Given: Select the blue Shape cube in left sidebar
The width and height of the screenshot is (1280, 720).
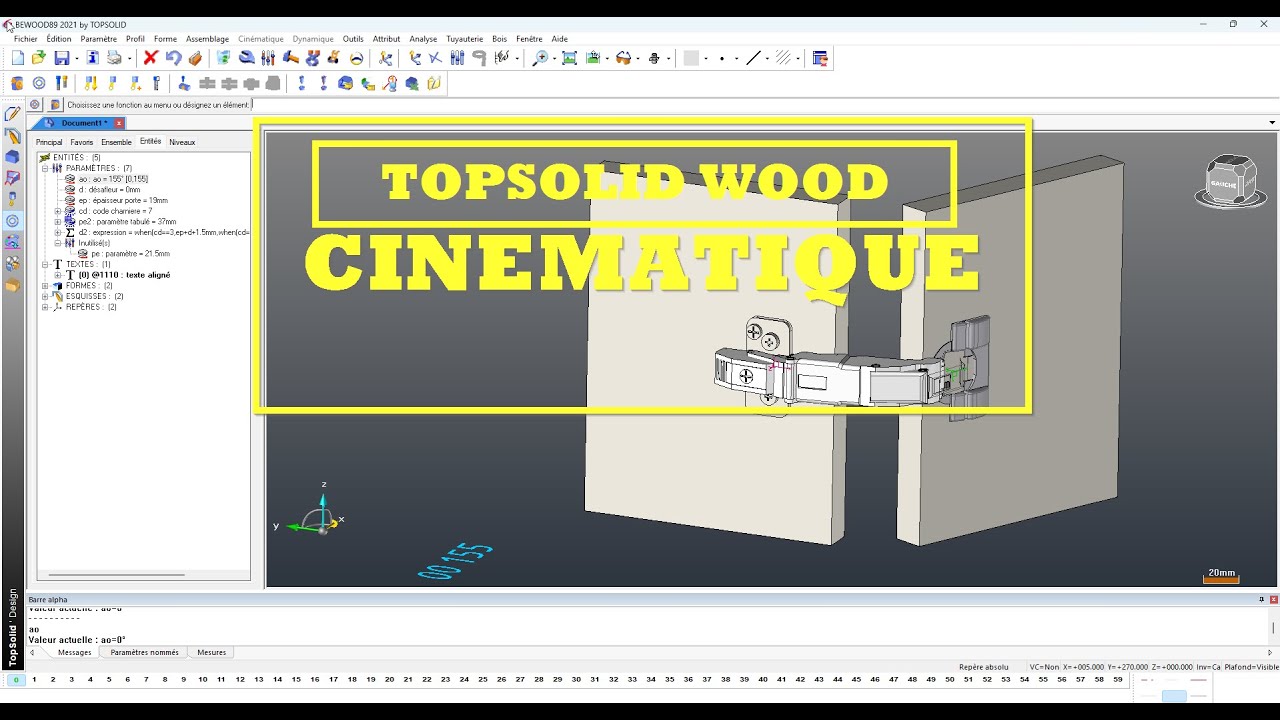Looking at the screenshot, I should (x=12, y=157).
